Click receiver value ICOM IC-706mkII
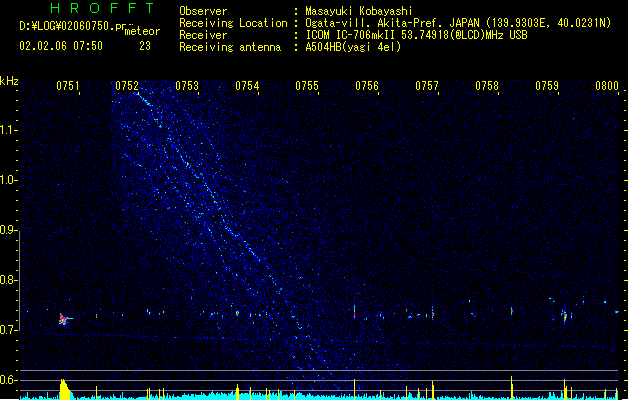 click(351, 35)
